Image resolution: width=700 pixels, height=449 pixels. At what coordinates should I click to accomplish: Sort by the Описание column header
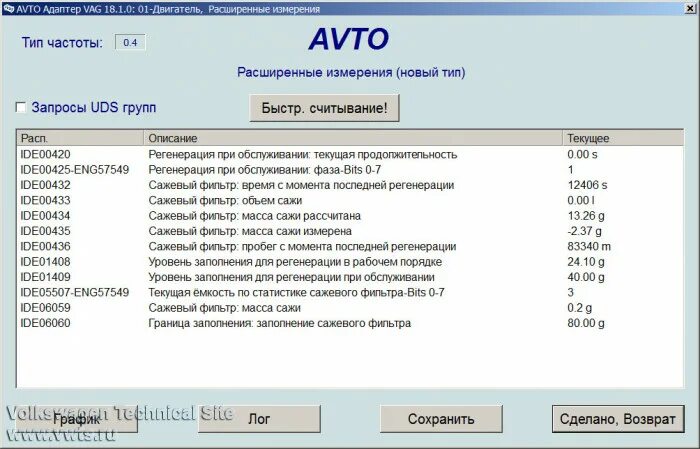tap(353, 138)
